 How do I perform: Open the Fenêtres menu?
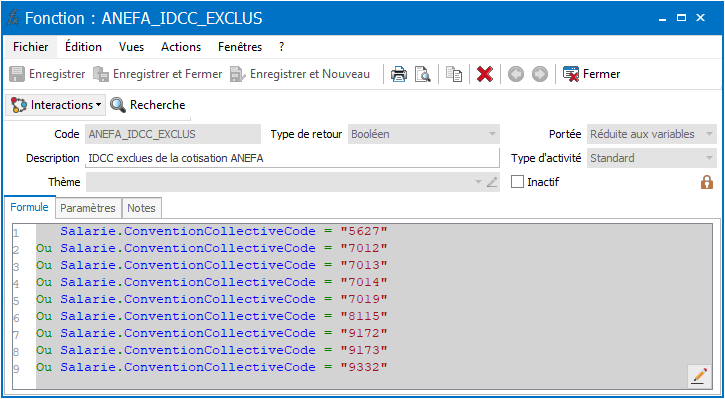[240, 47]
